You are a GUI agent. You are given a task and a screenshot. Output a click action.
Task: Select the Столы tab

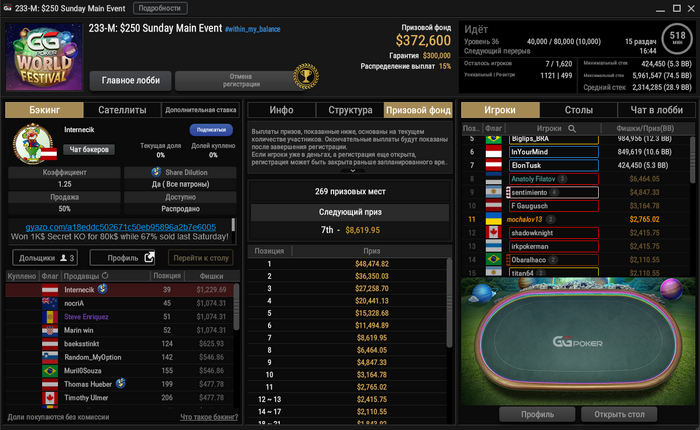[x=579, y=110]
